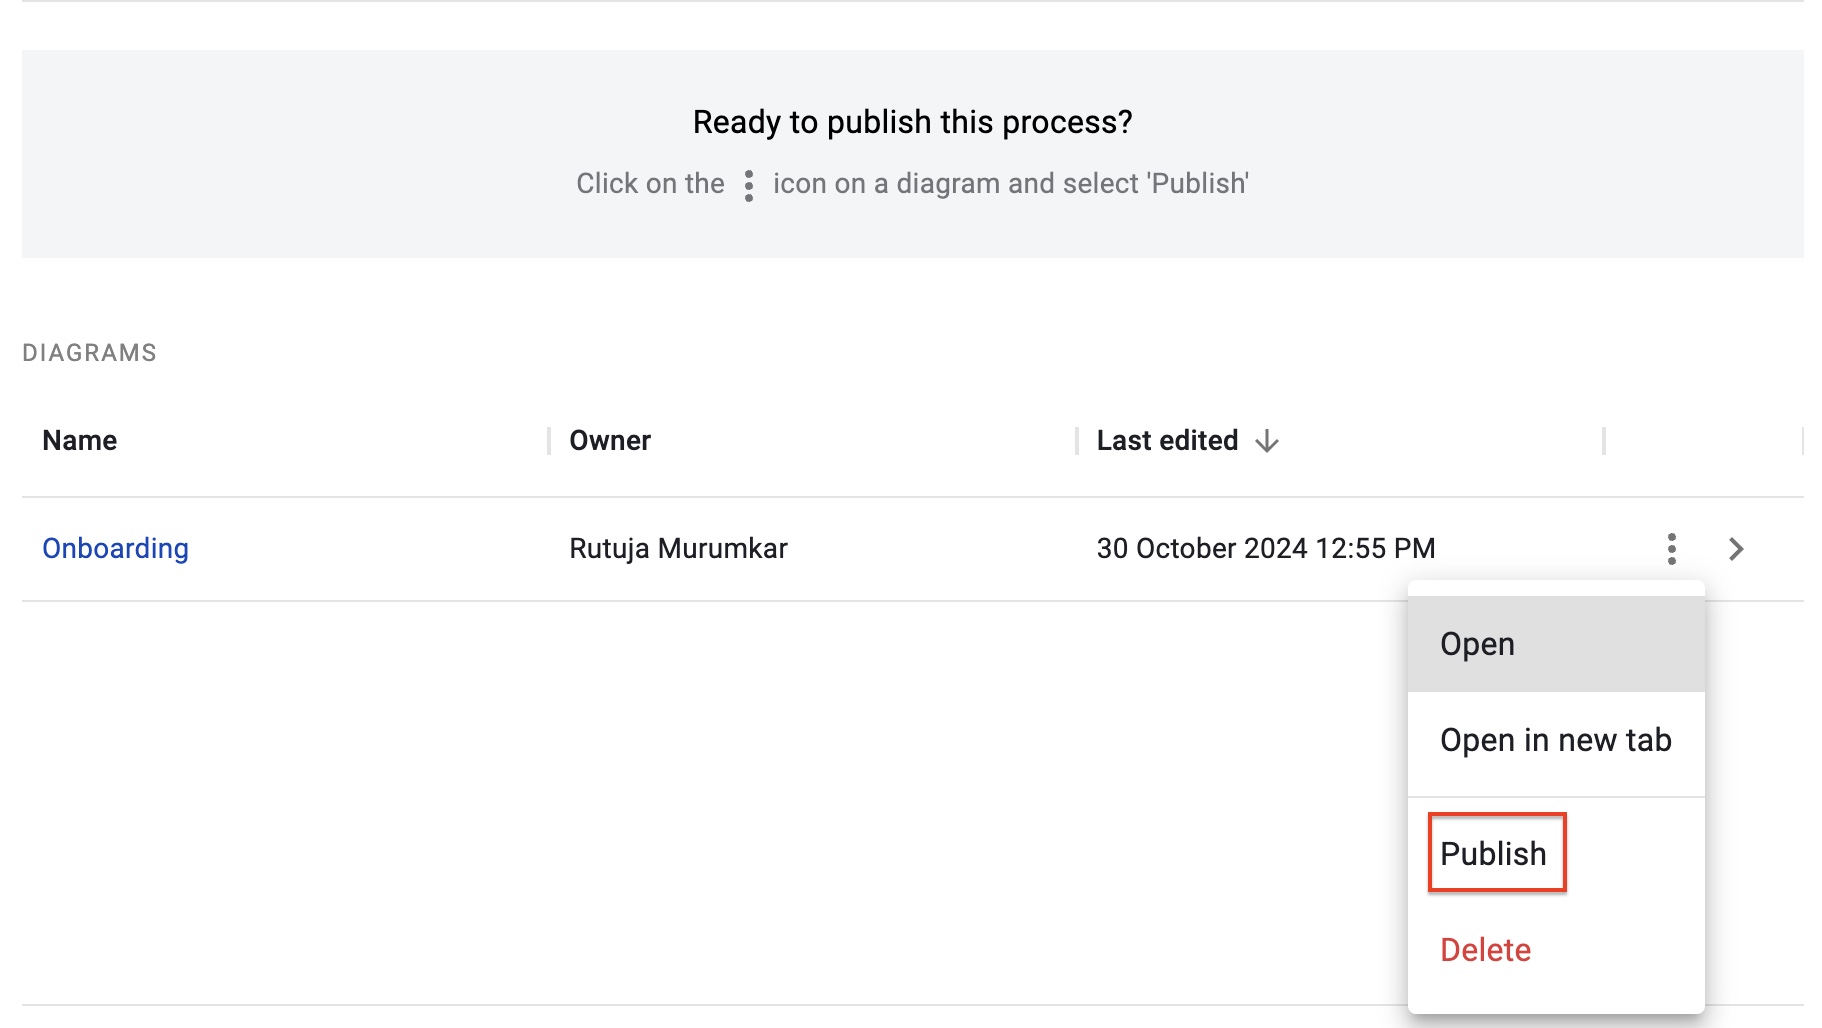Click the Name column header
The height and width of the screenshot is (1028, 1822).
click(80, 441)
